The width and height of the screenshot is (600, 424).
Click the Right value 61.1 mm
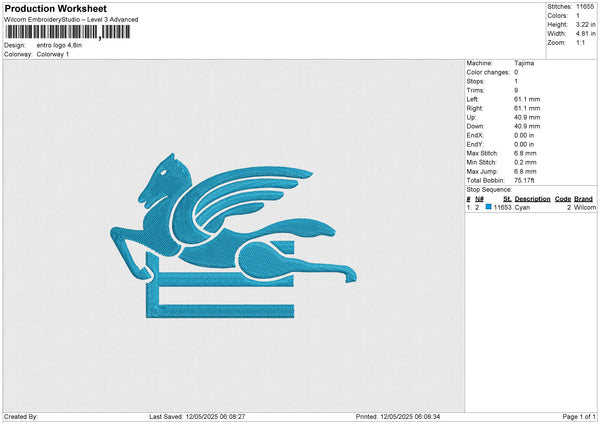tap(527, 108)
